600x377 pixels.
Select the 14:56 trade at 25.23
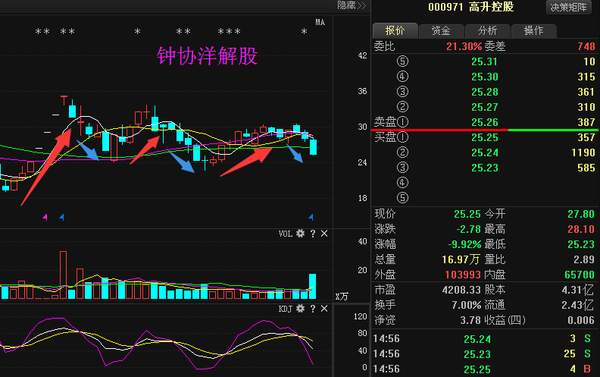click(484, 354)
